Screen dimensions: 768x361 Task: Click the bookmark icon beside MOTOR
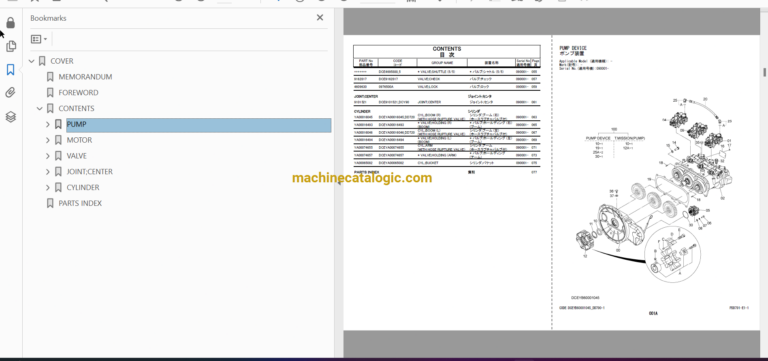pyautogui.click(x=58, y=140)
